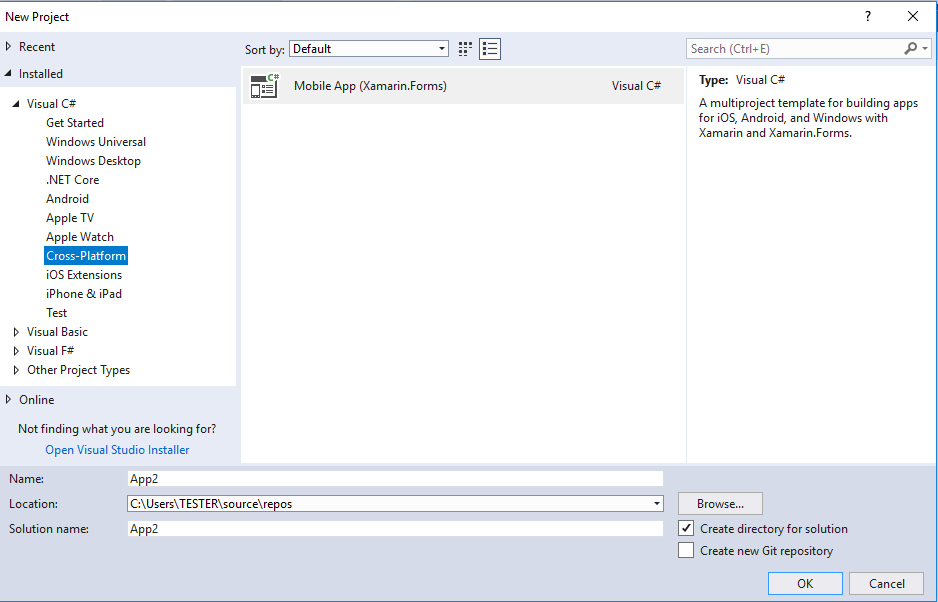Click the Name input field

(395, 479)
